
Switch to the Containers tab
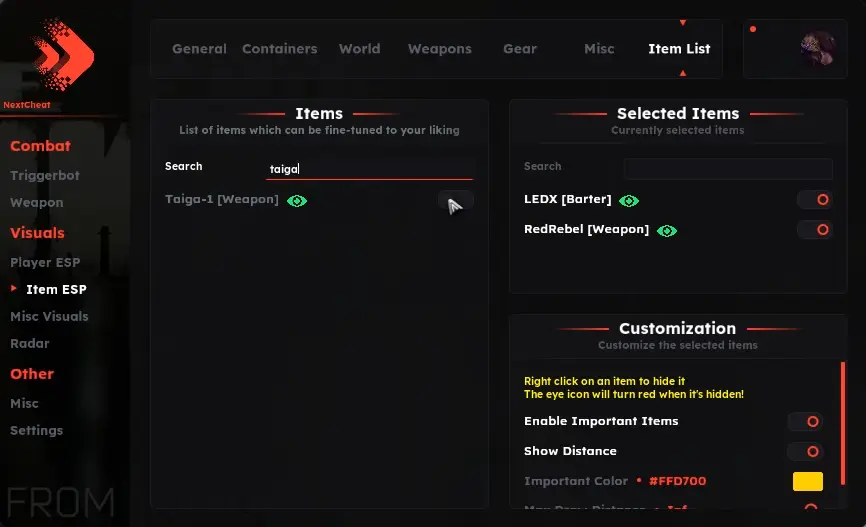[279, 49]
